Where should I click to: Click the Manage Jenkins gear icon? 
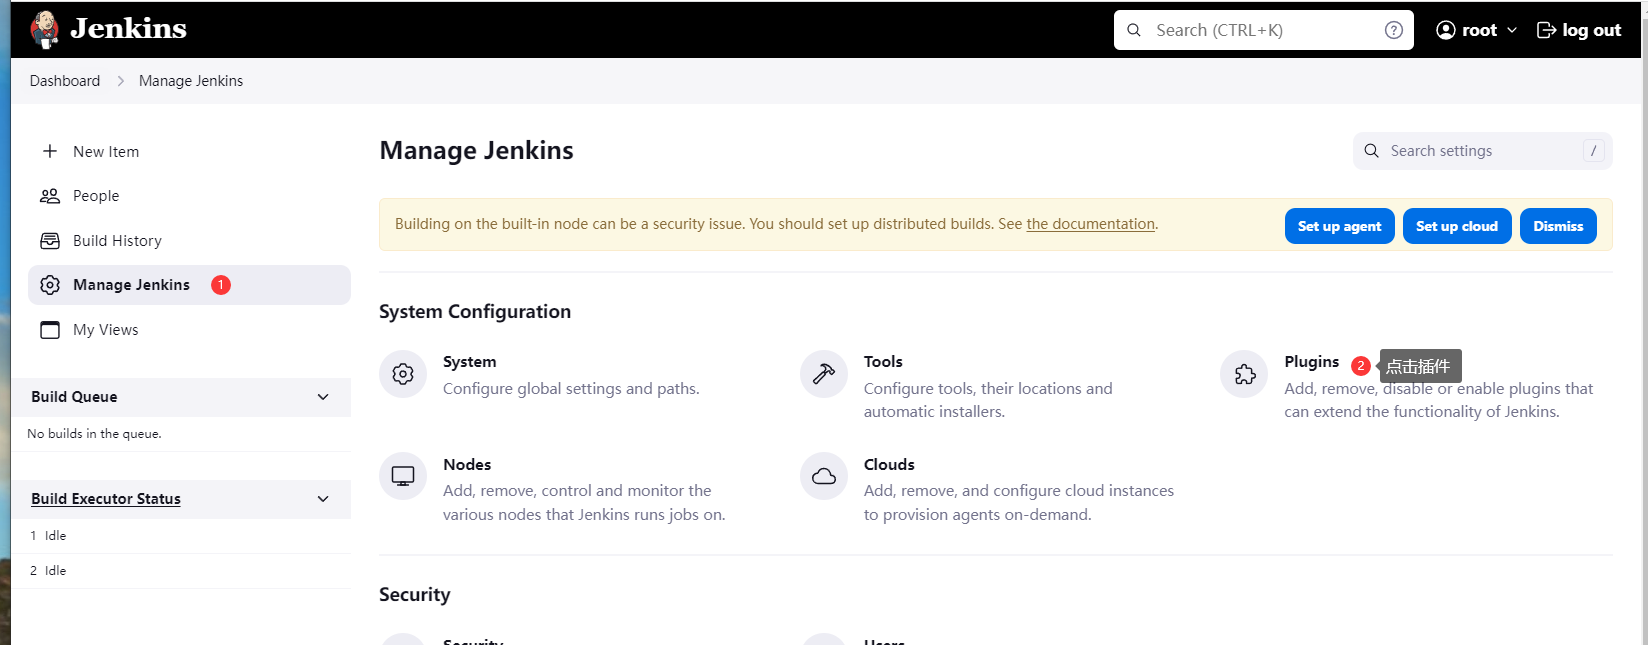(50, 285)
